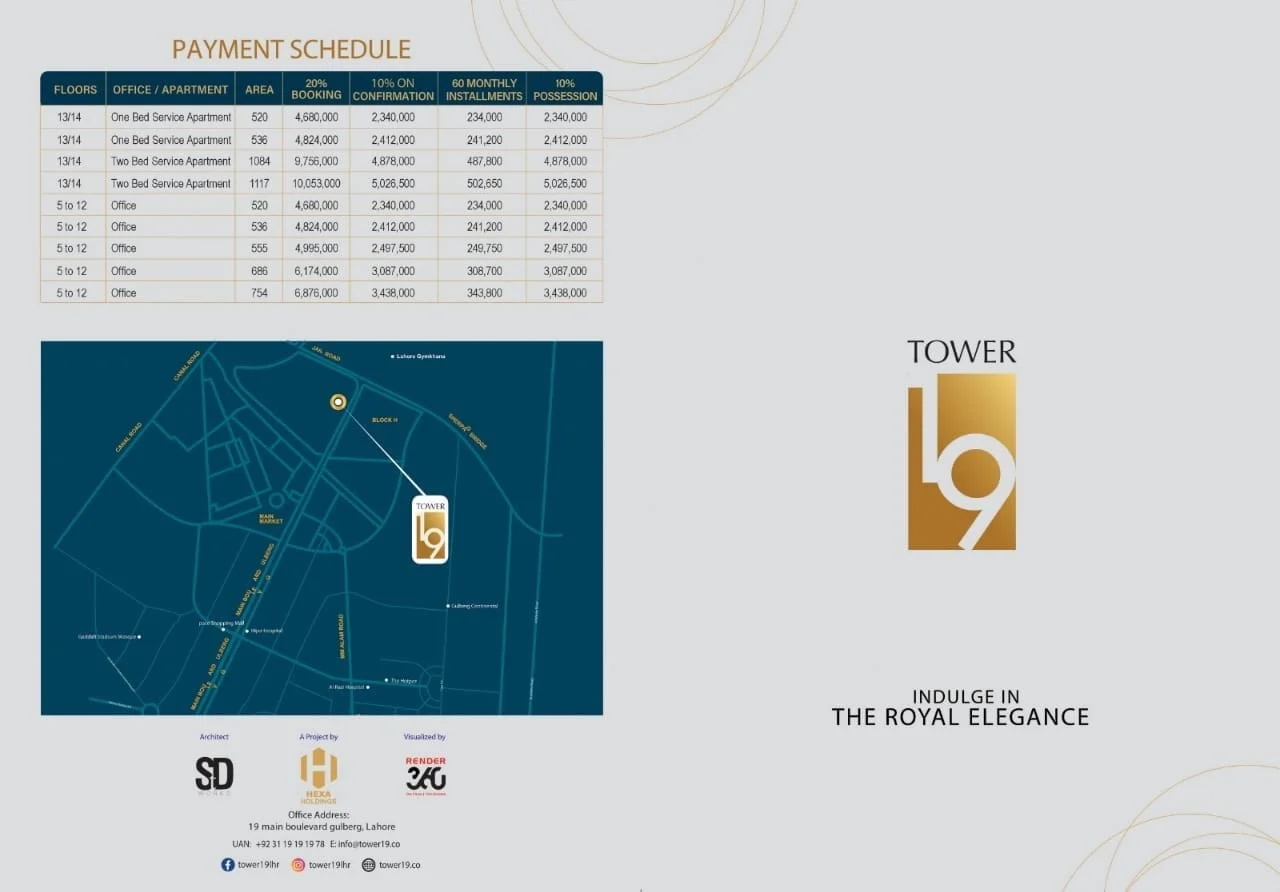Click THE ROYAL ELEGANCE tagline
Screen dimensions: 1280x892
point(960,716)
